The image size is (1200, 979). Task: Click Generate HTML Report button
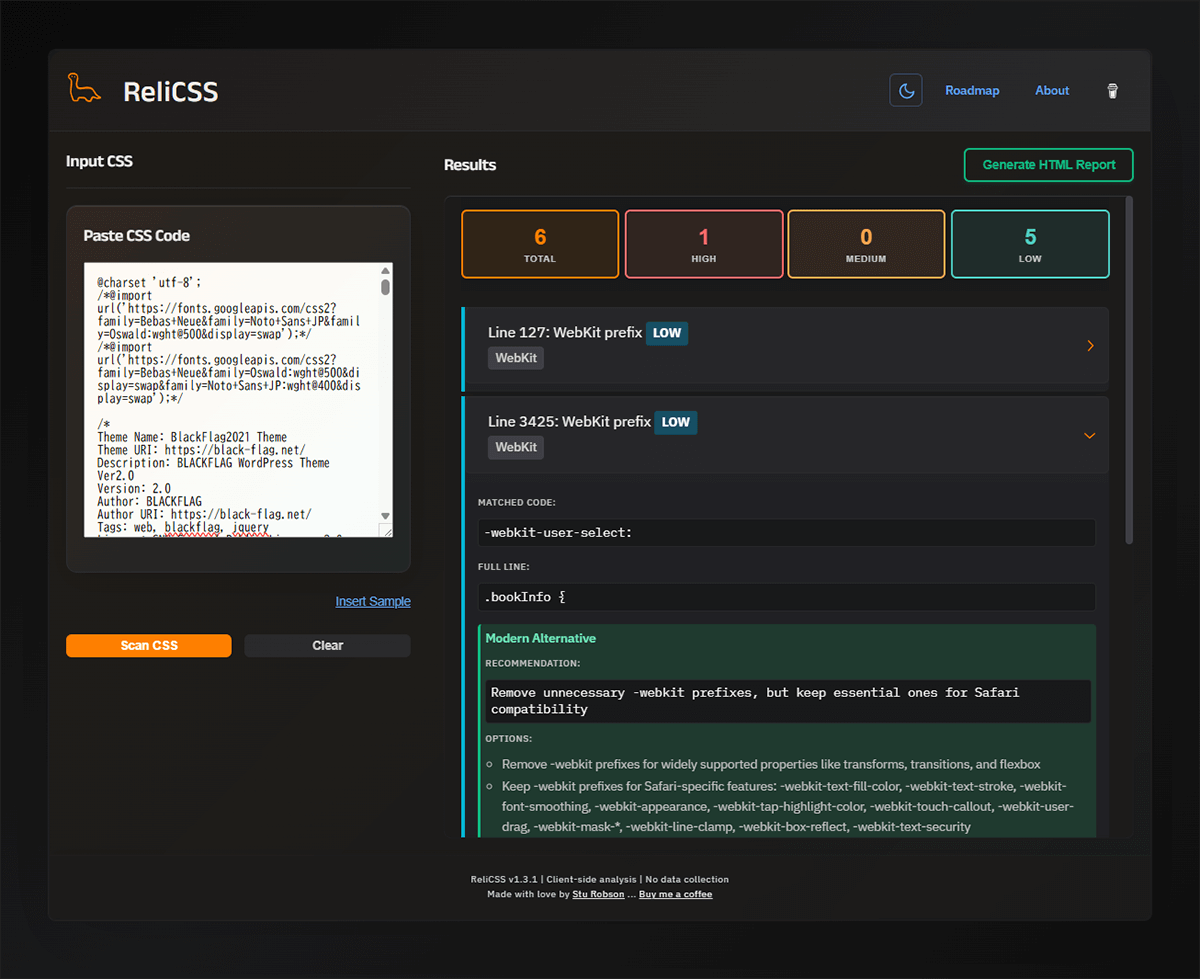[1048, 165]
